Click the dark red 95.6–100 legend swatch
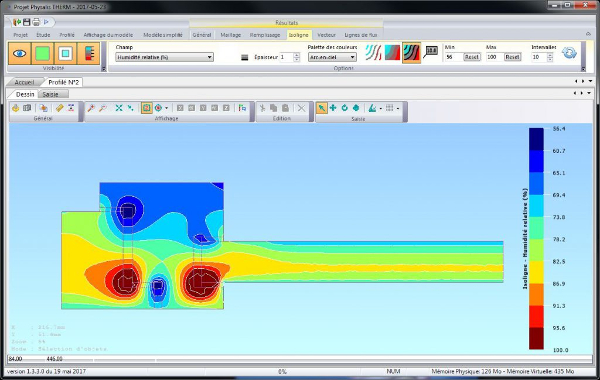Viewport: 600px width, 380px height. [536, 338]
